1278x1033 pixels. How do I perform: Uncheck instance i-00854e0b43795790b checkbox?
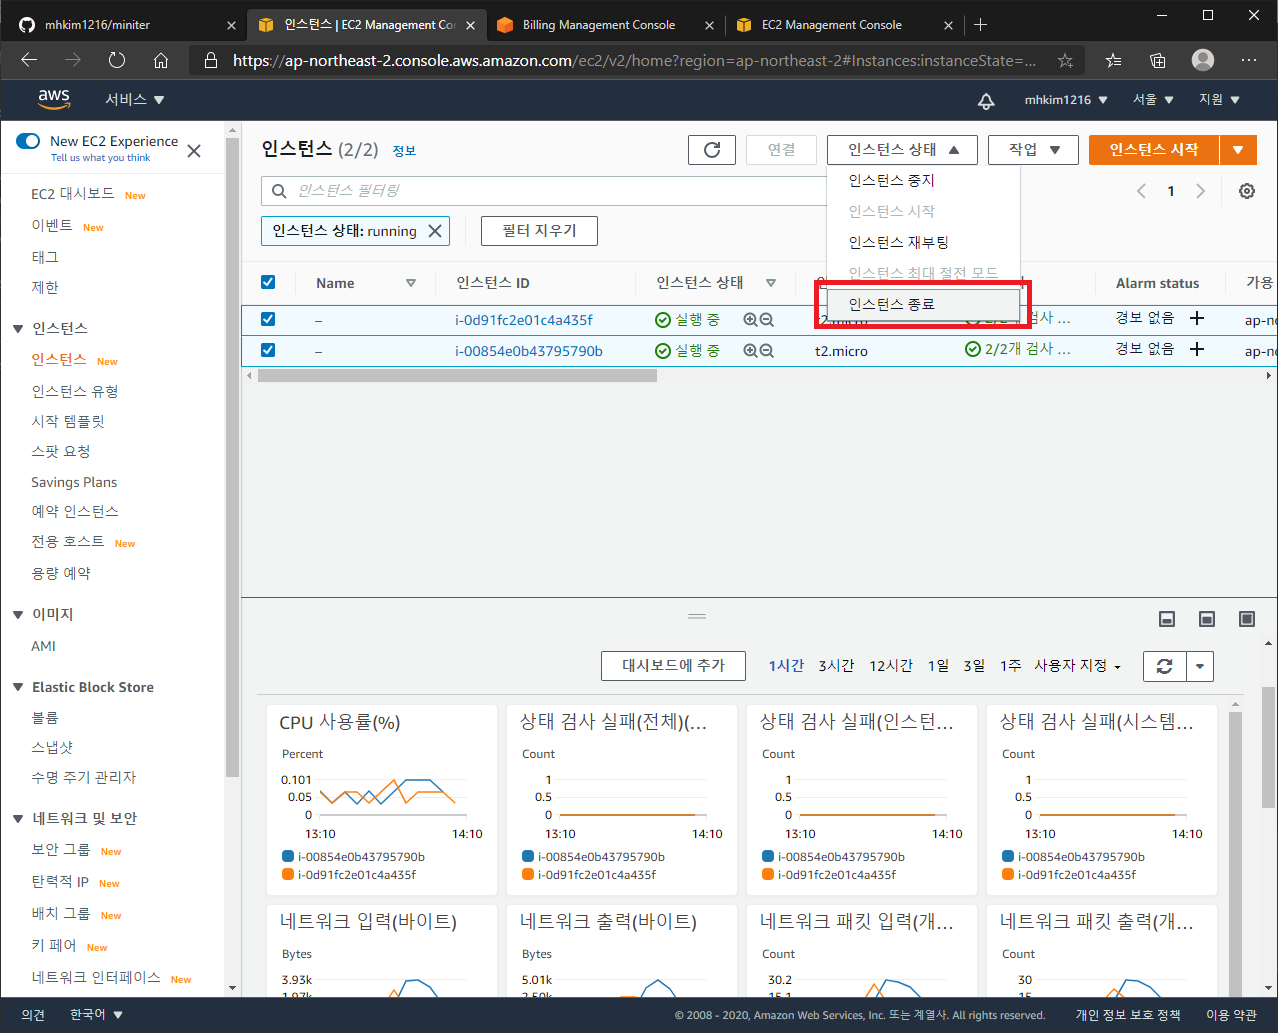(x=268, y=350)
